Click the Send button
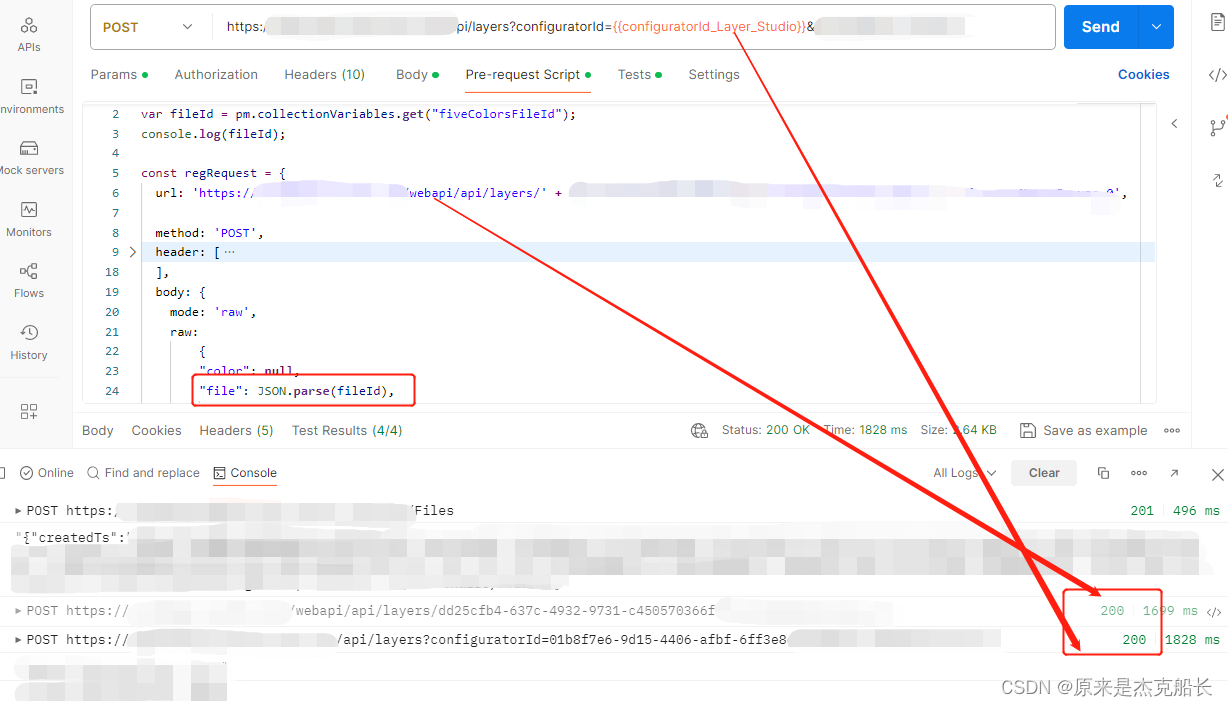Screen dimensions: 1228x707 (1100, 27)
